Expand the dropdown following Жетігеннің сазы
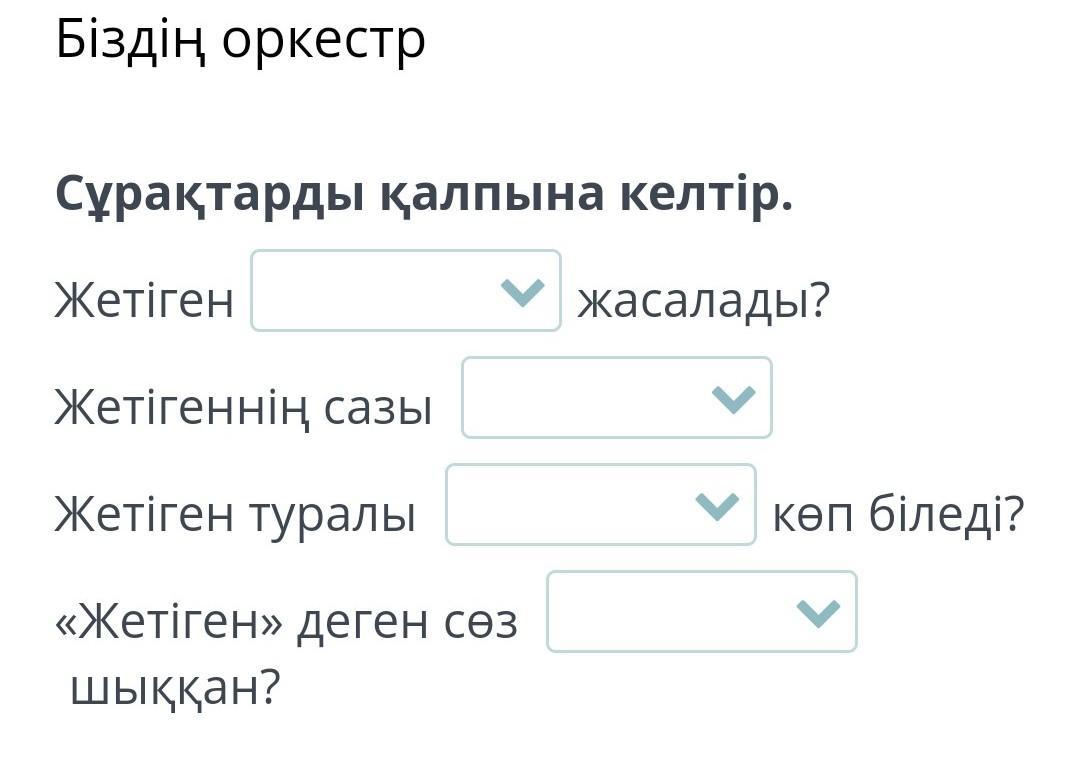Image resolution: width=1066 pixels, height=784 pixels. (616, 398)
